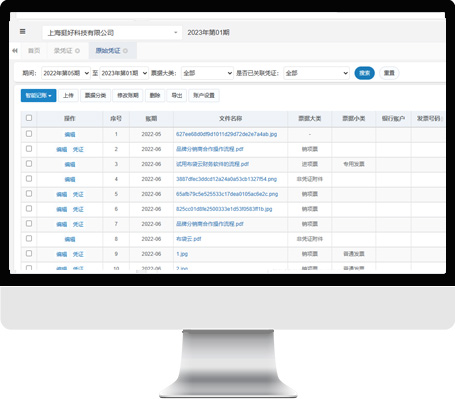Click the 银行账户 column header
Image resolution: width=455 pixels, height=399 pixels.
pos(393,119)
